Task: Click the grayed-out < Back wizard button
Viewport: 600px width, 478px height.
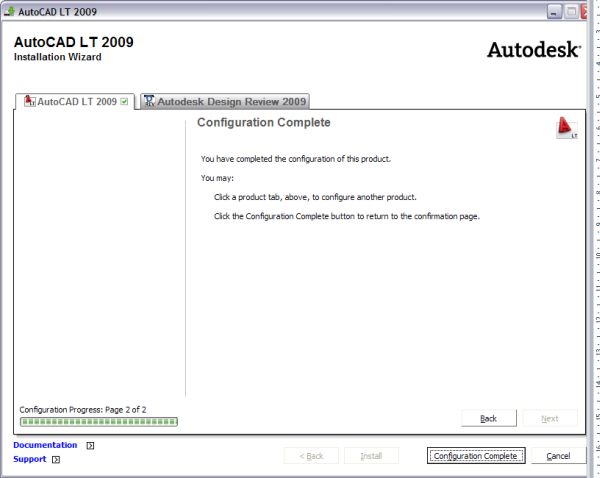Action: pyautogui.click(x=311, y=456)
